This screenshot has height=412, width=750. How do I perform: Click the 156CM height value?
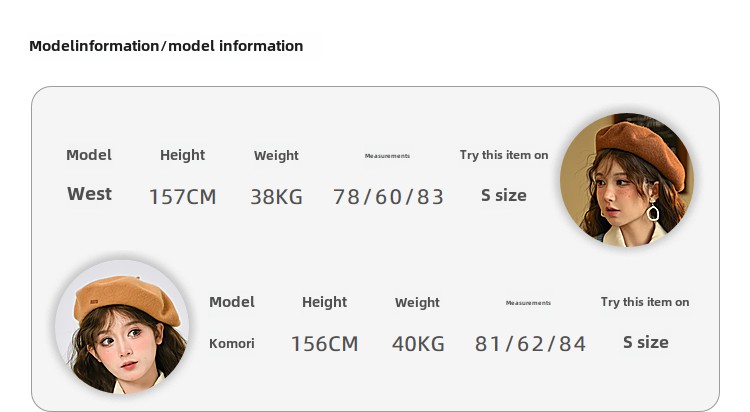(324, 344)
